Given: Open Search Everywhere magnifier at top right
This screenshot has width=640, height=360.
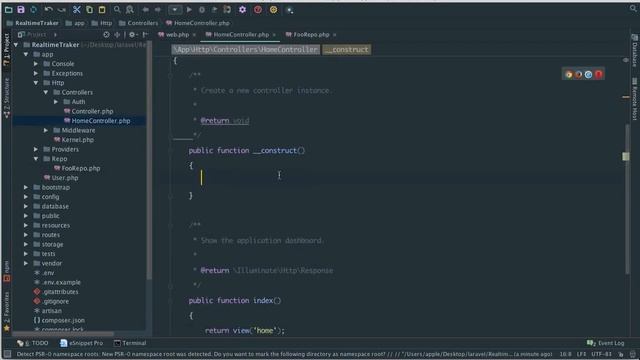Looking at the screenshot, I should coord(633,8).
